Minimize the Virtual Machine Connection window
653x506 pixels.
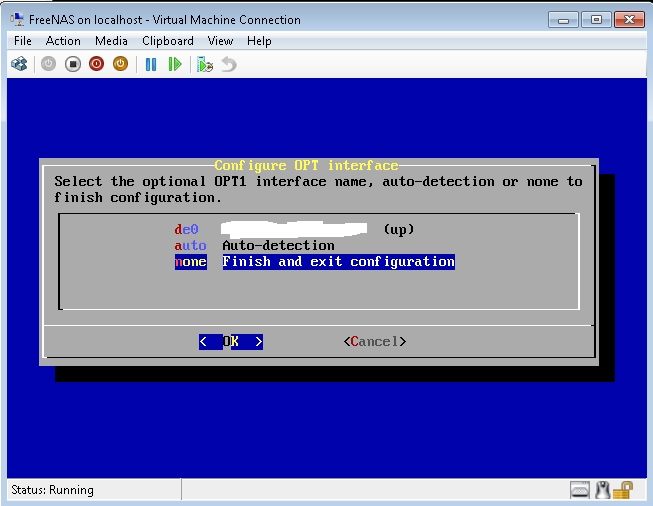(563, 20)
